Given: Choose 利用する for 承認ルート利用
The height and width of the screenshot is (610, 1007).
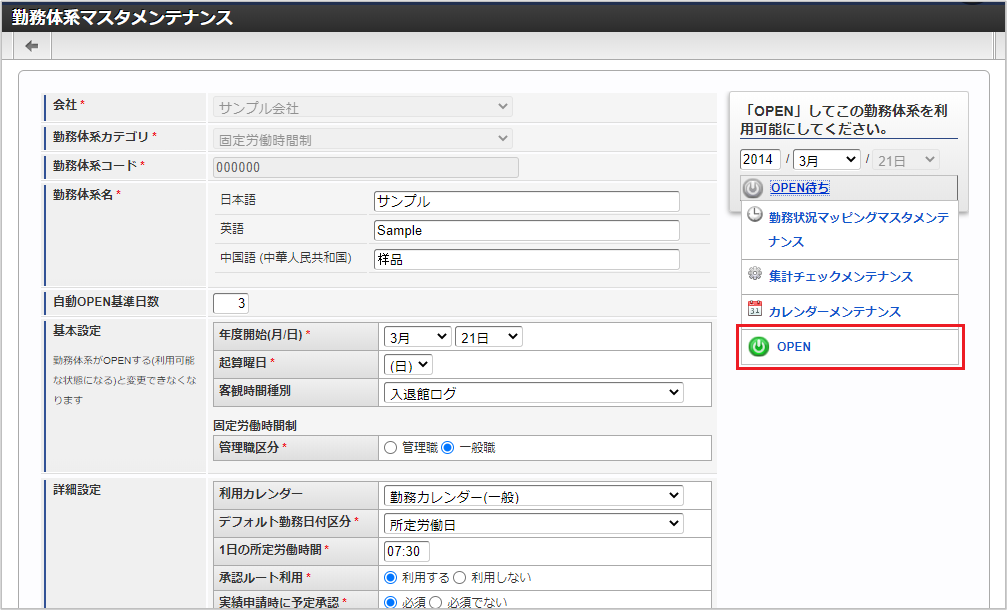Looking at the screenshot, I should [x=390, y=577].
